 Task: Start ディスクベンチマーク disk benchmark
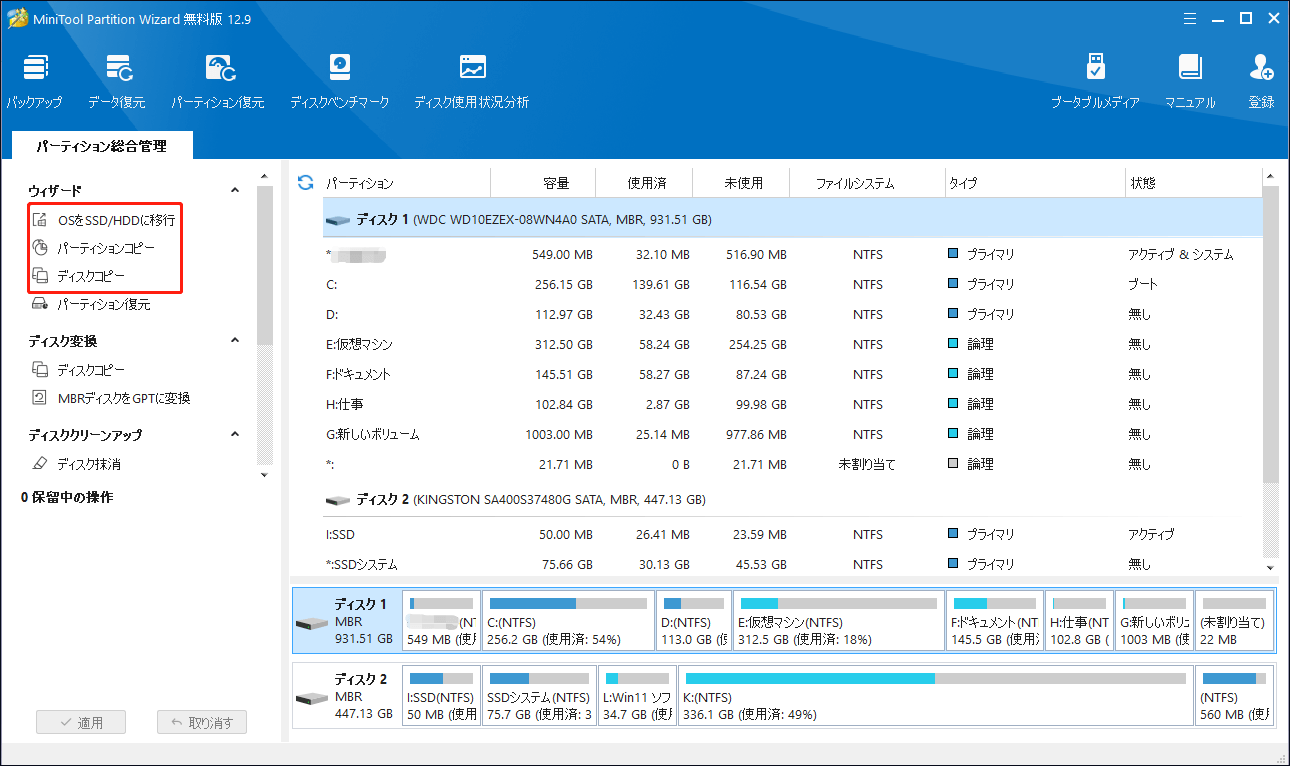tap(339, 81)
